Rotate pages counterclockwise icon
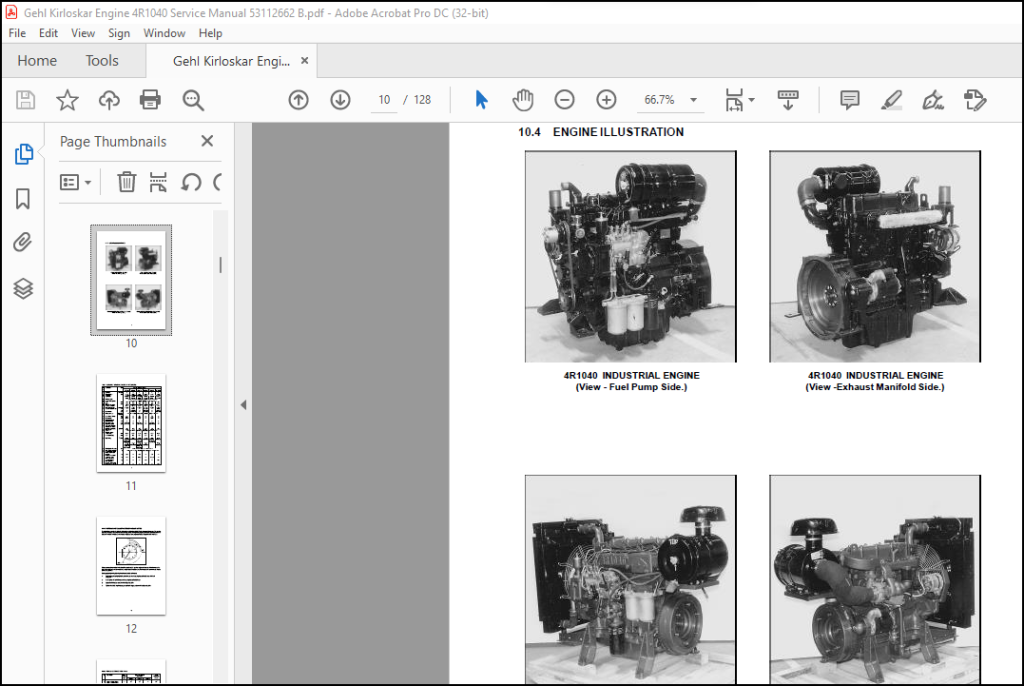This screenshot has height=686, width=1024. [191, 182]
